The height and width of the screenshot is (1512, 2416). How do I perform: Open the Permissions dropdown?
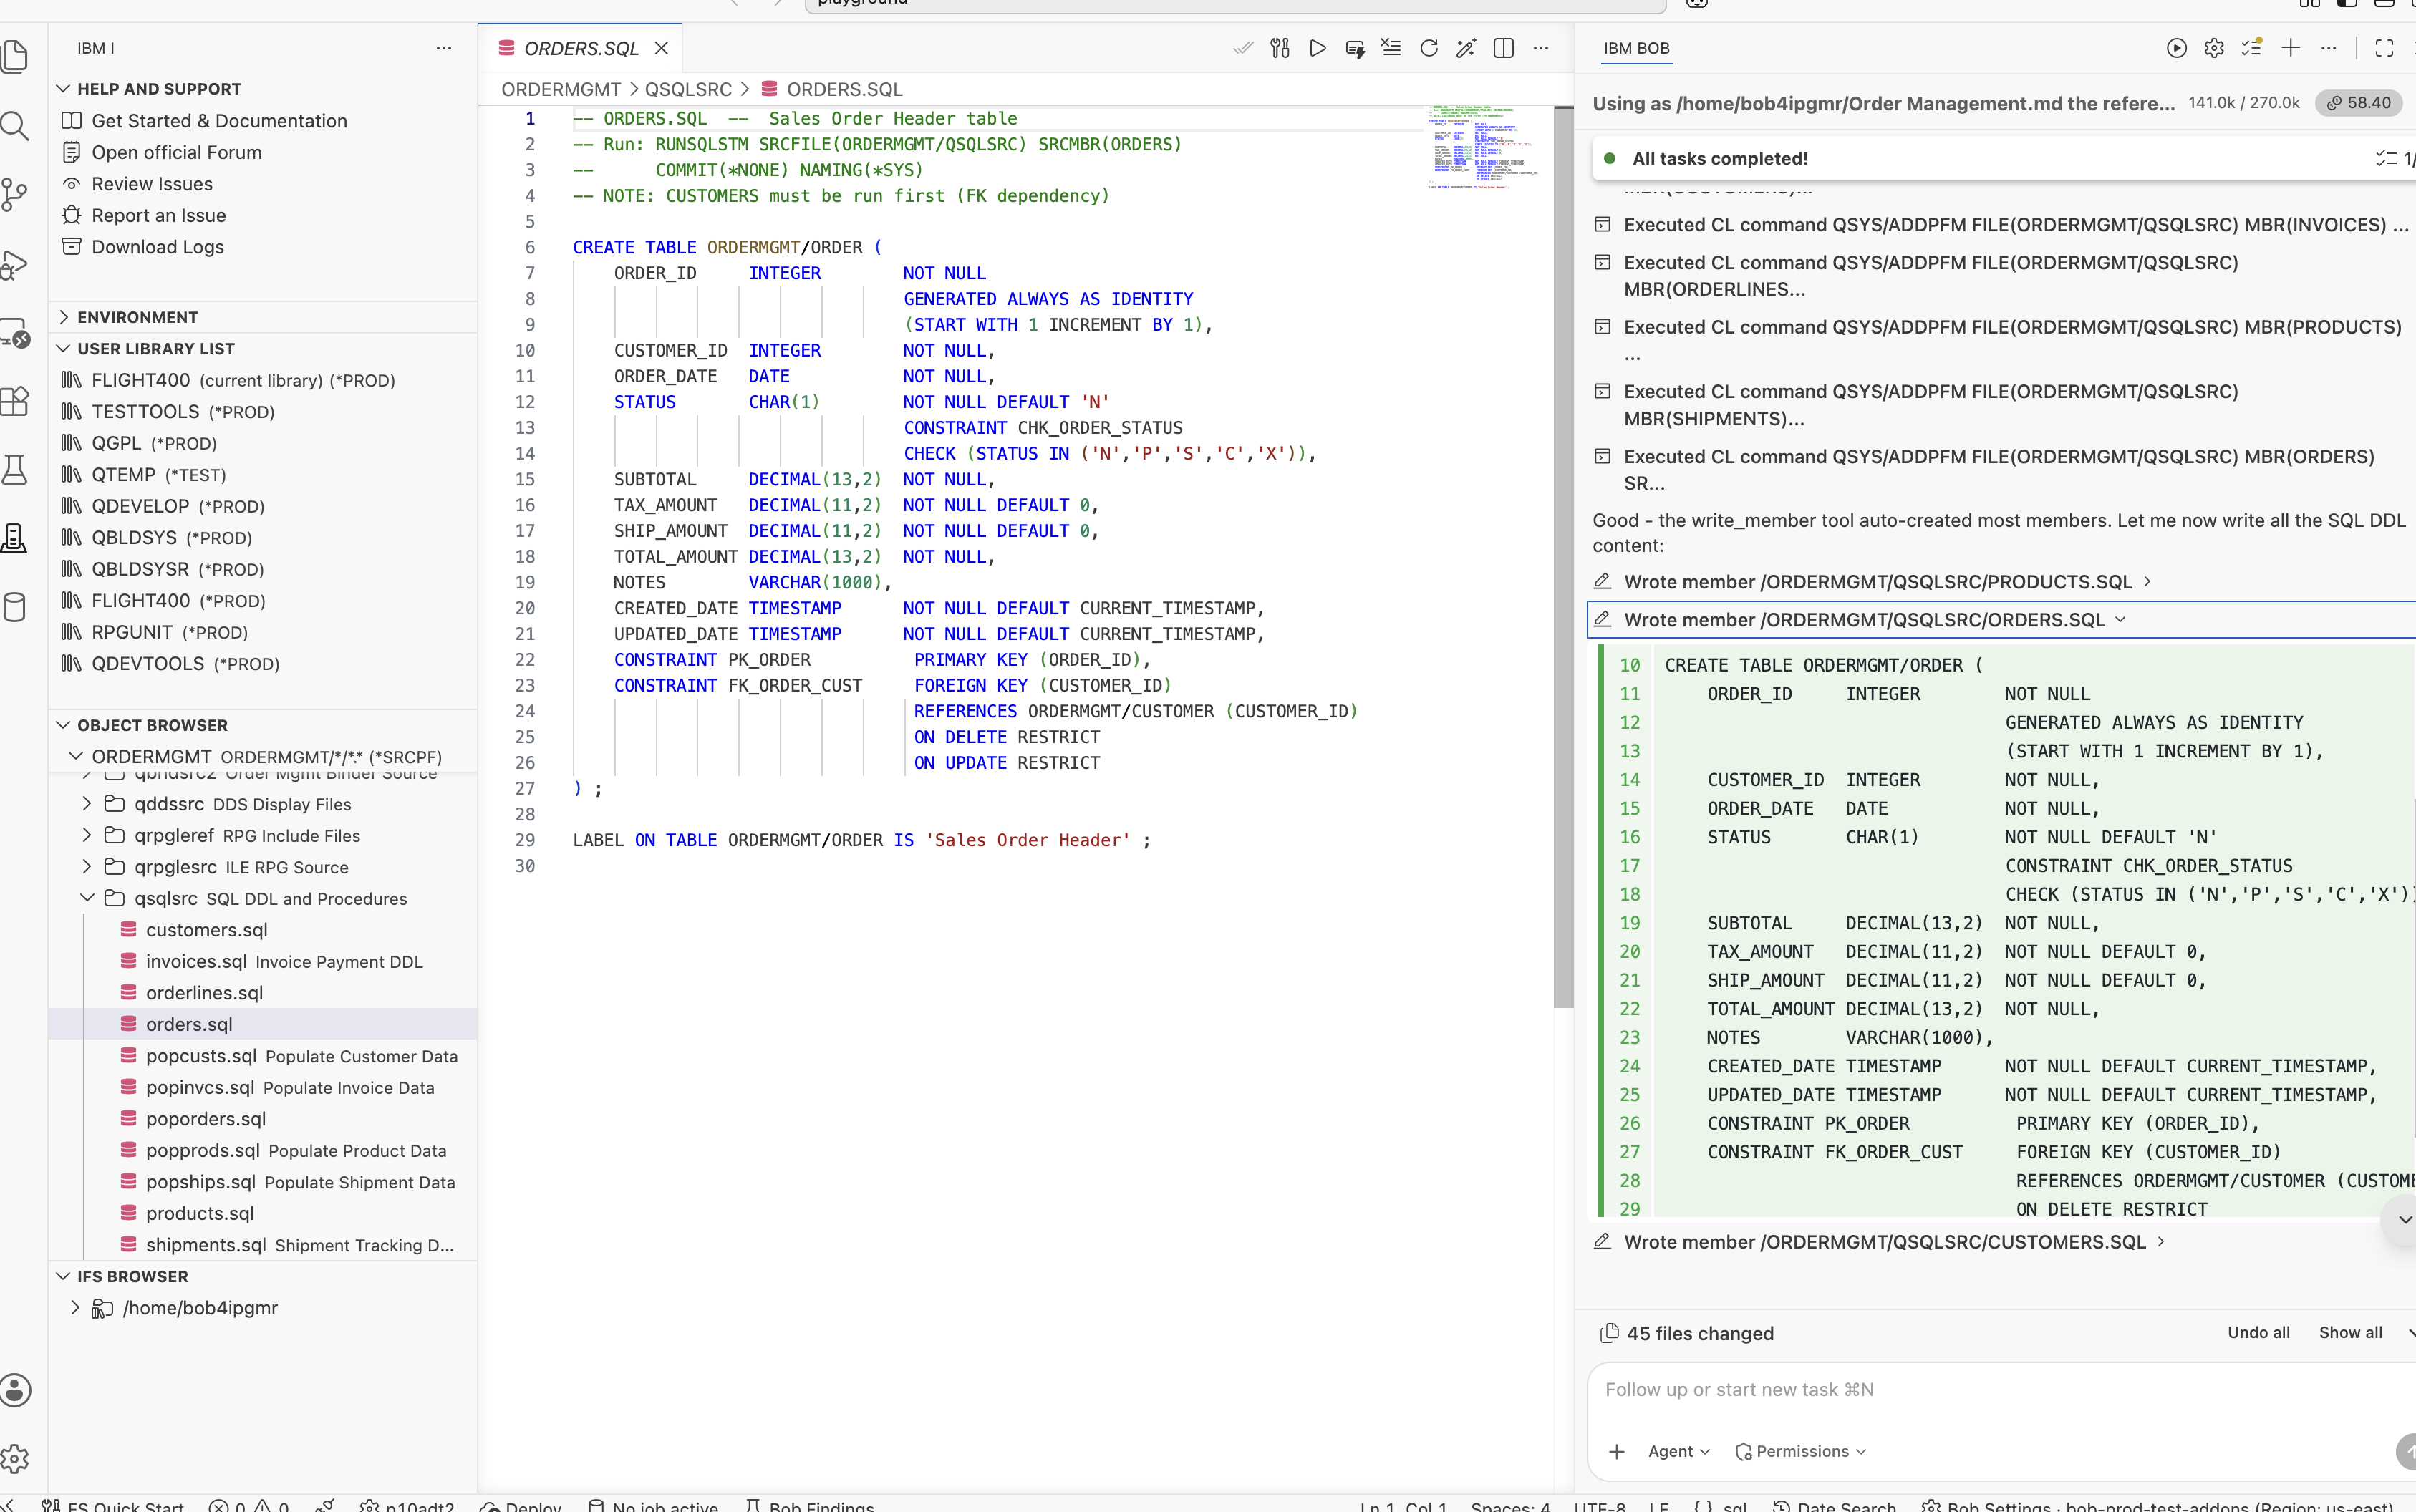[1801, 1451]
